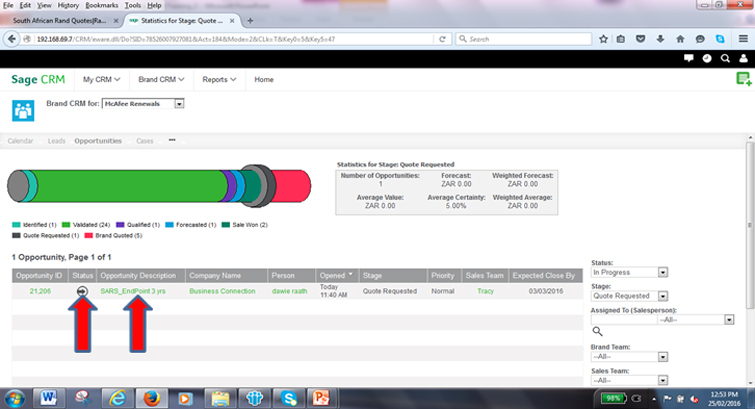Click the Windows Start button
The image size is (755, 409).
pos(15,399)
